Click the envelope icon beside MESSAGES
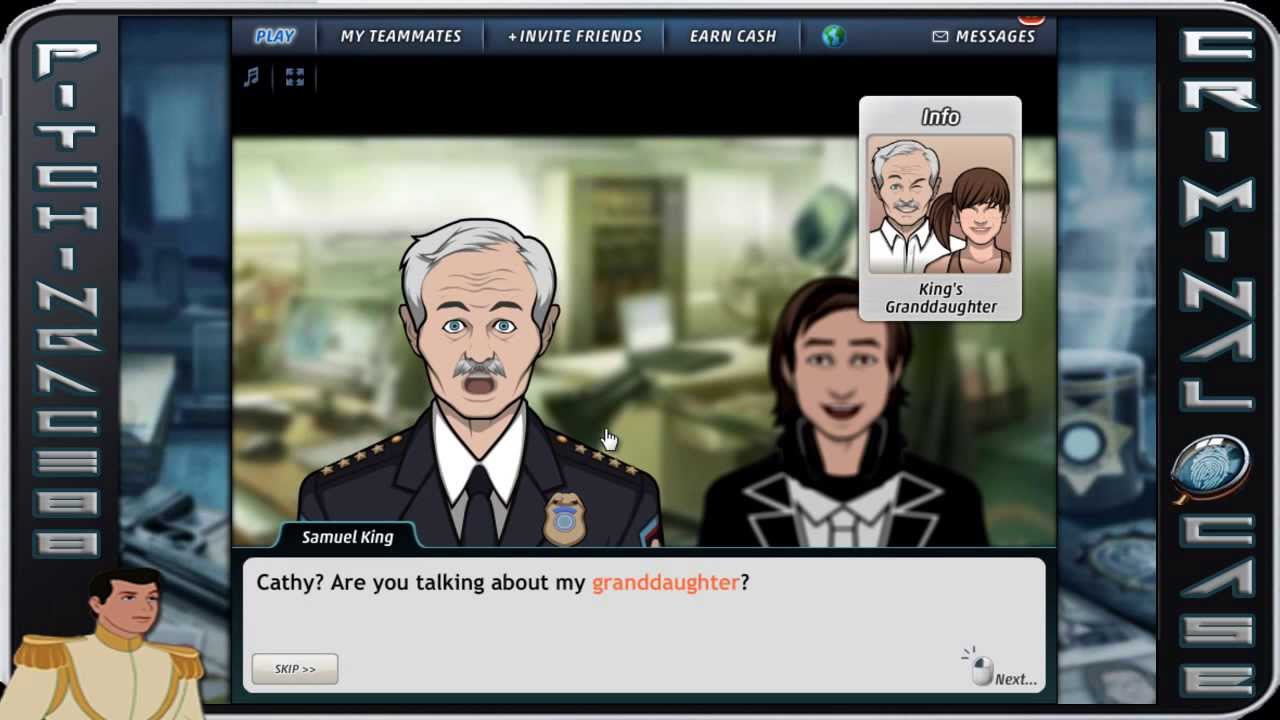Viewport: 1280px width, 720px height. click(940, 36)
